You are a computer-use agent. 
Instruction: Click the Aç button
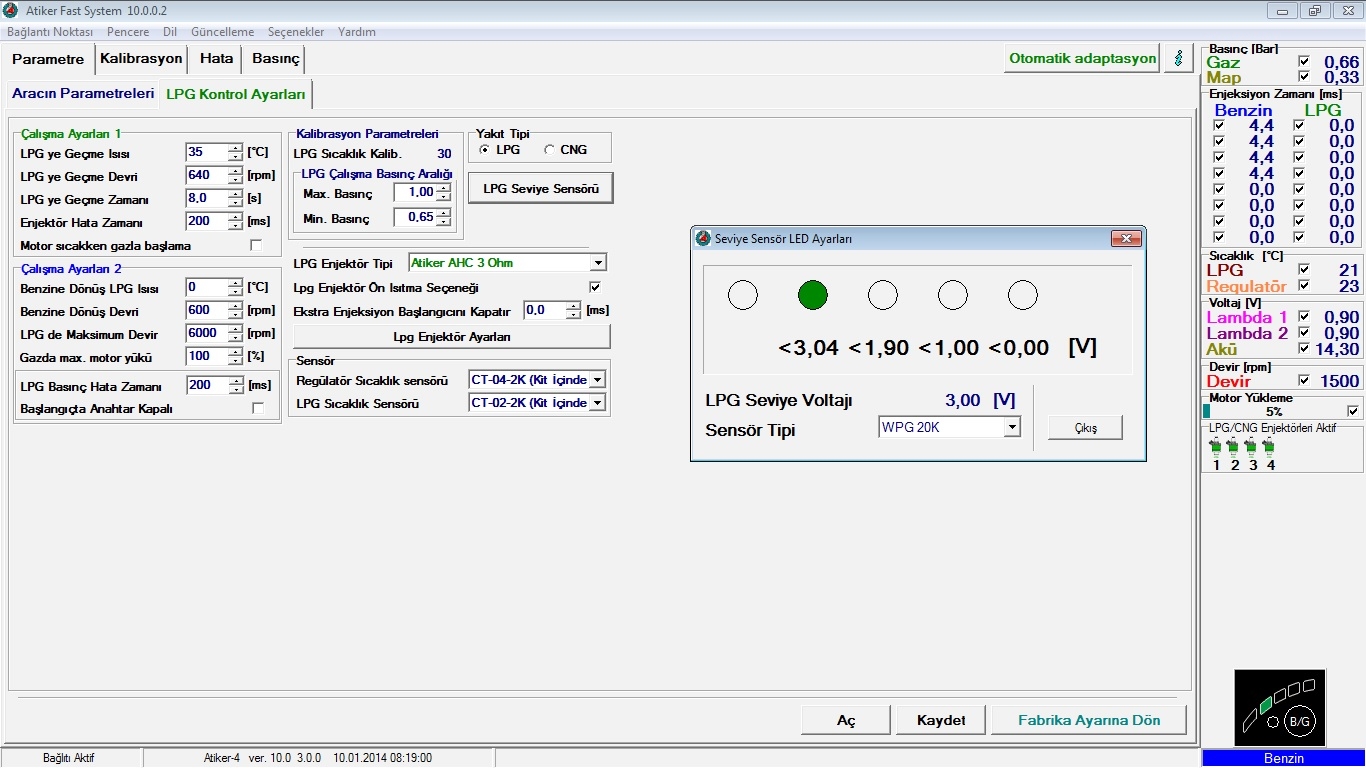tap(846, 720)
